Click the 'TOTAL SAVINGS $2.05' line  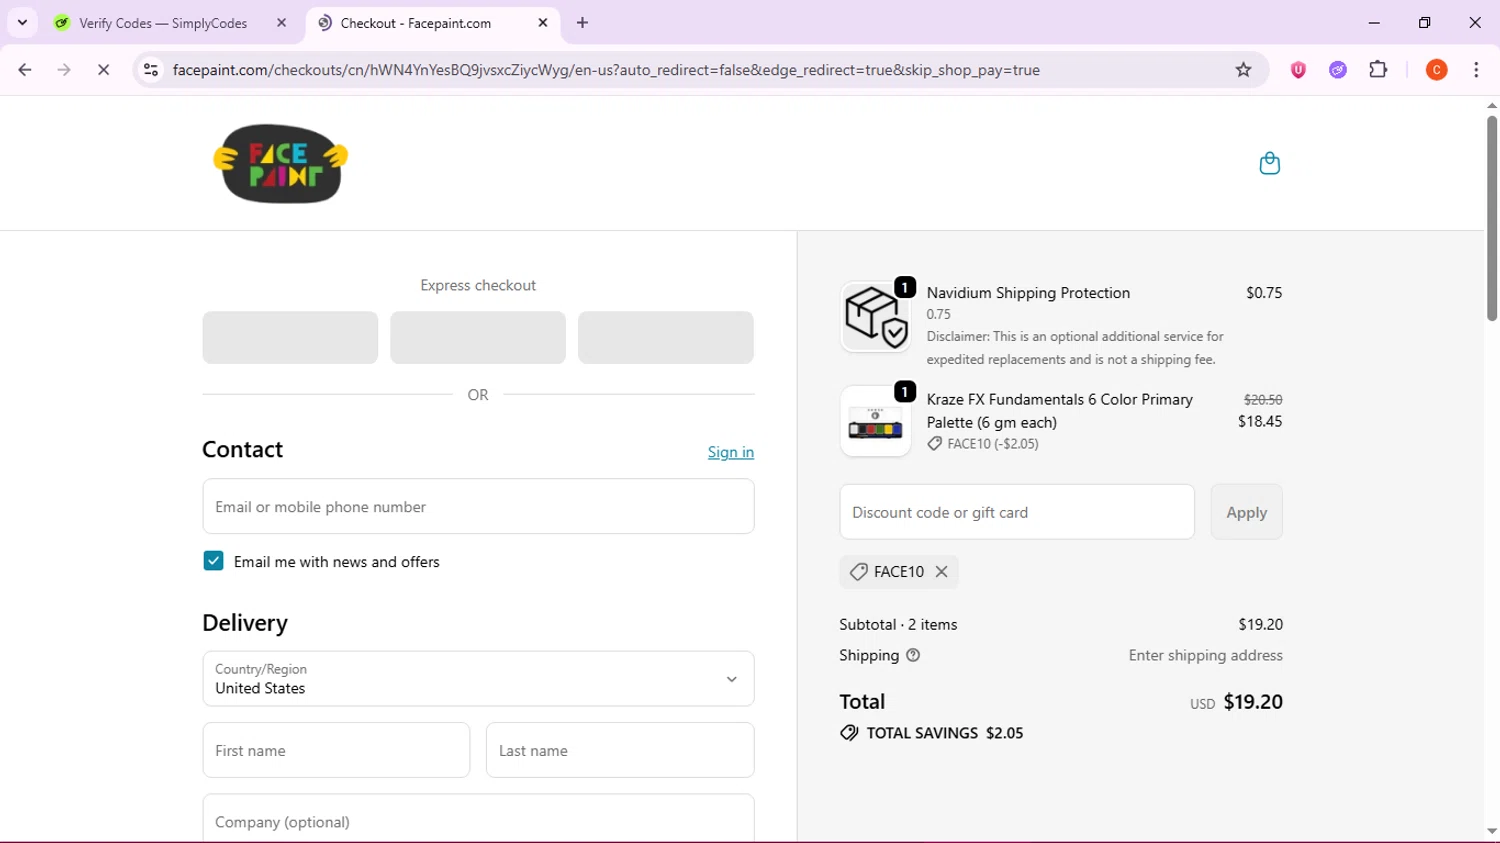(932, 733)
